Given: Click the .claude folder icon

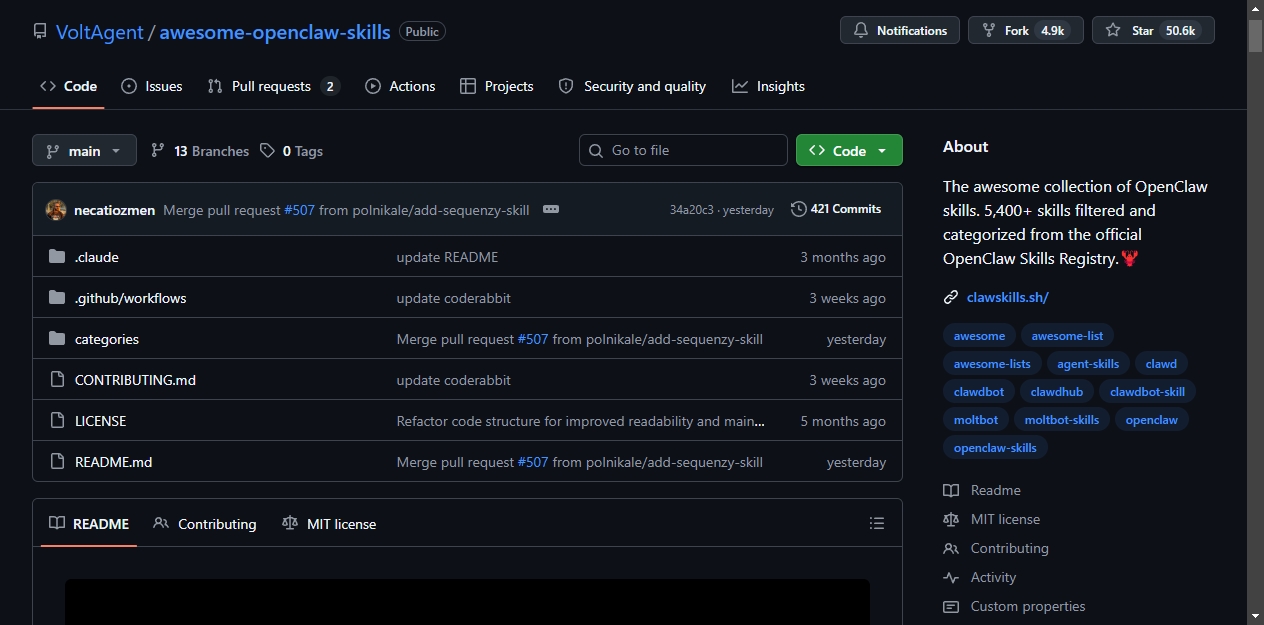Looking at the screenshot, I should click(57, 257).
